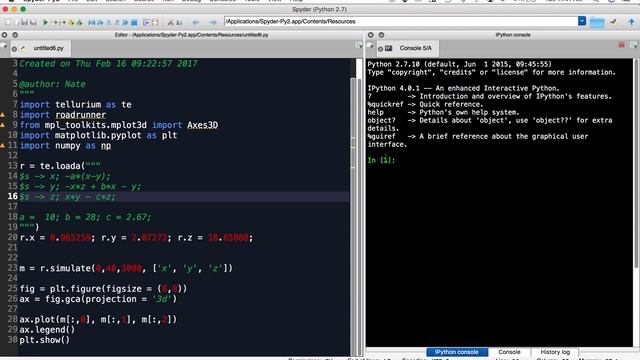Click the warning icon on line 8
Screen dimensions: 640x360
(x=2, y=115)
